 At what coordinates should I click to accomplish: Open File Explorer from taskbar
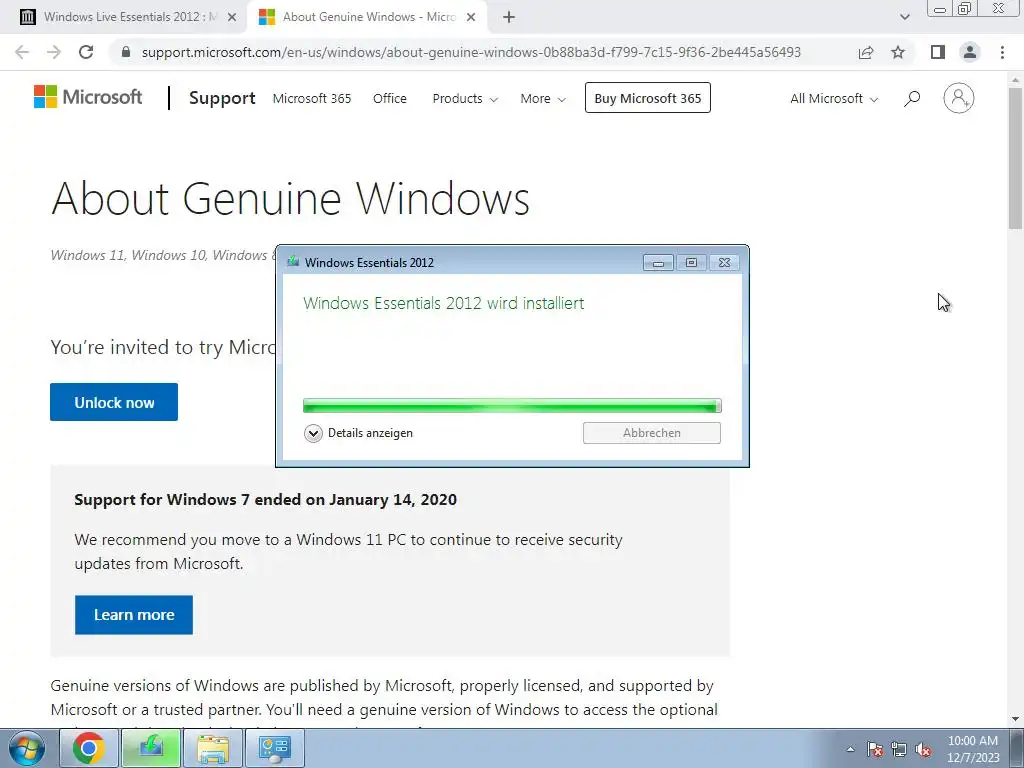coord(213,748)
